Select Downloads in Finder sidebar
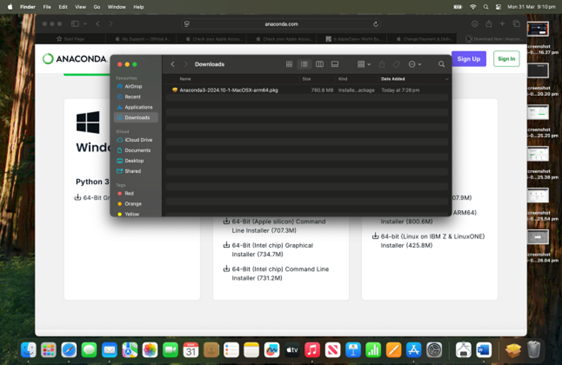 click(136, 118)
